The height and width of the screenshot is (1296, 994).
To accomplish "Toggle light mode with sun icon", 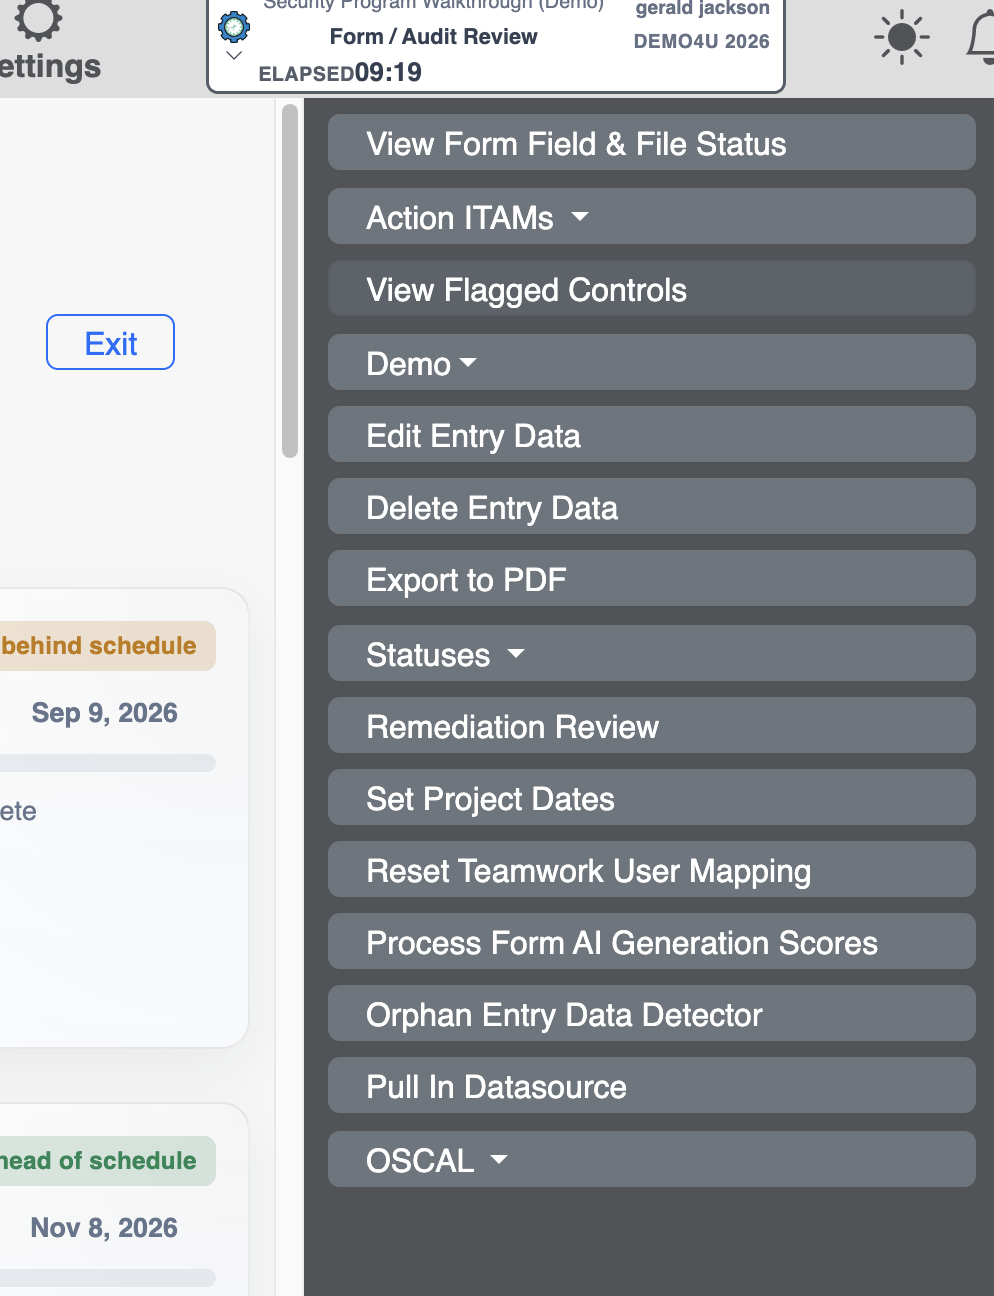I will 901,37.
